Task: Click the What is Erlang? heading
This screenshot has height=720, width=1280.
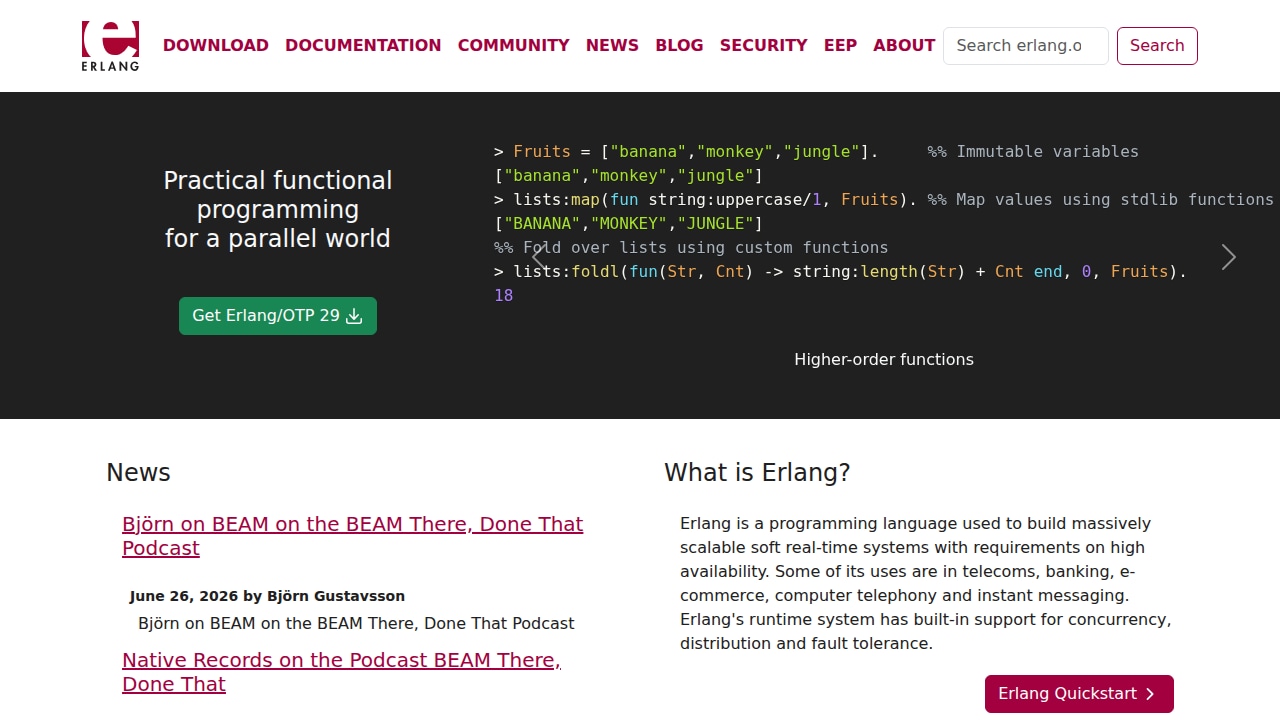Action: tap(757, 473)
